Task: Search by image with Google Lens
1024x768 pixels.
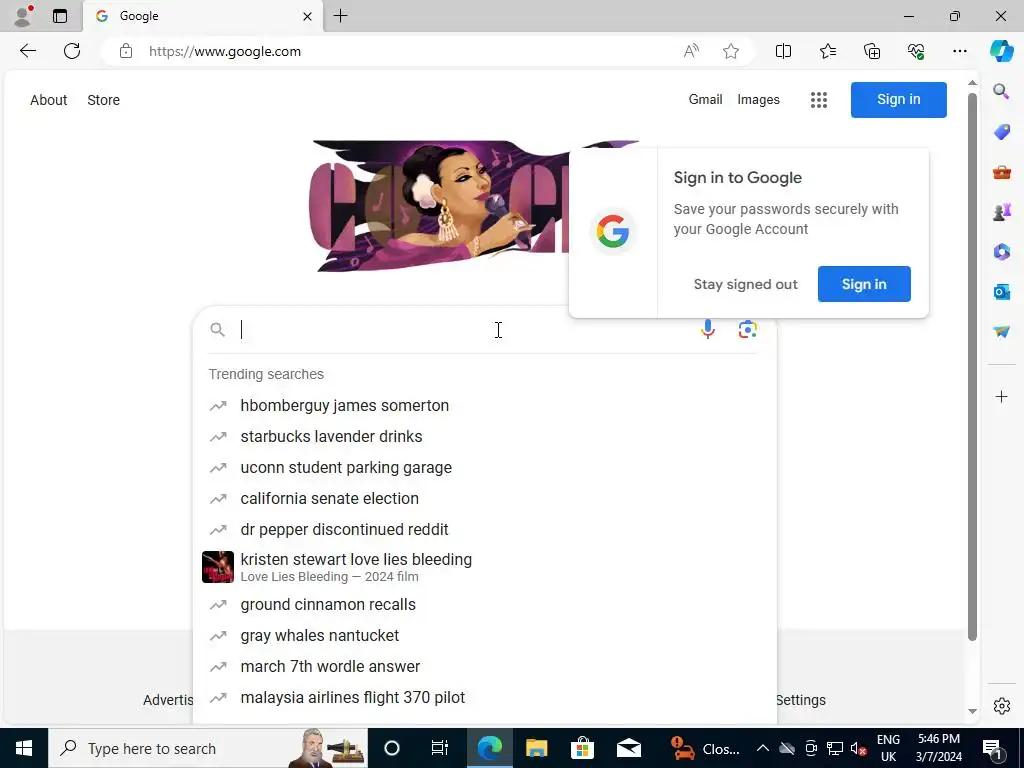Action: pos(748,329)
